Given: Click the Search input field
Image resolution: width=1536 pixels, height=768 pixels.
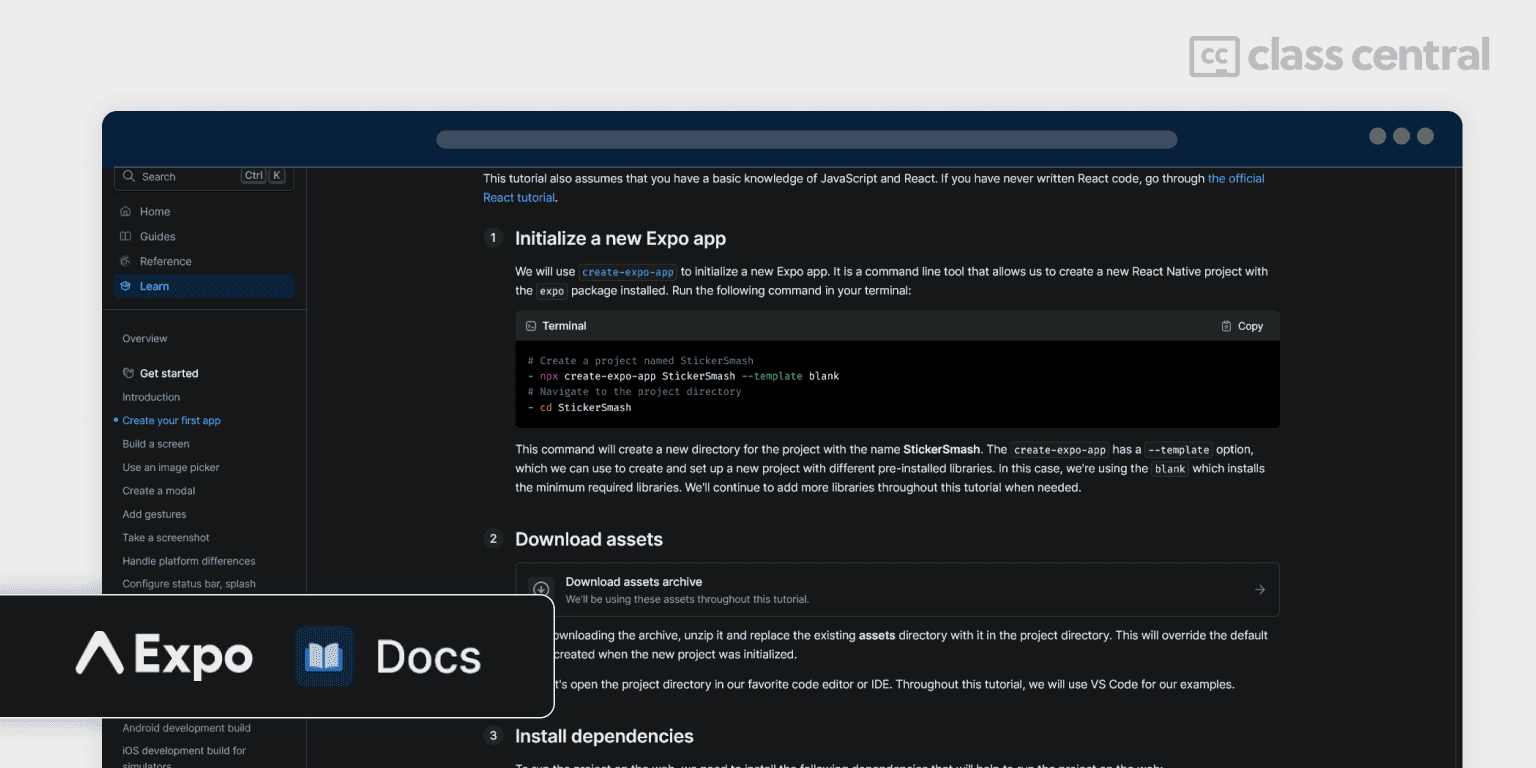Looking at the screenshot, I should coord(204,177).
